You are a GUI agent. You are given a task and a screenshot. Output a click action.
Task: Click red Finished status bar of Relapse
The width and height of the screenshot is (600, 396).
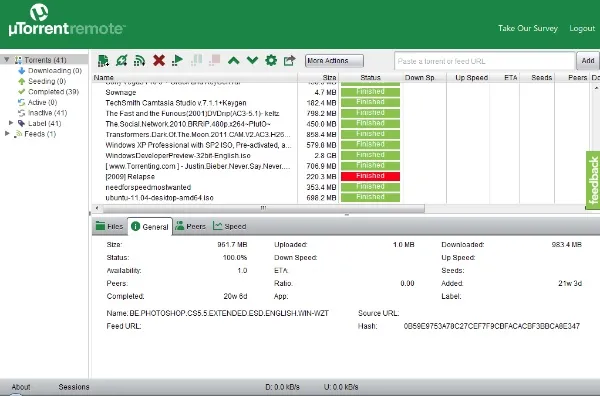[x=370, y=176]
